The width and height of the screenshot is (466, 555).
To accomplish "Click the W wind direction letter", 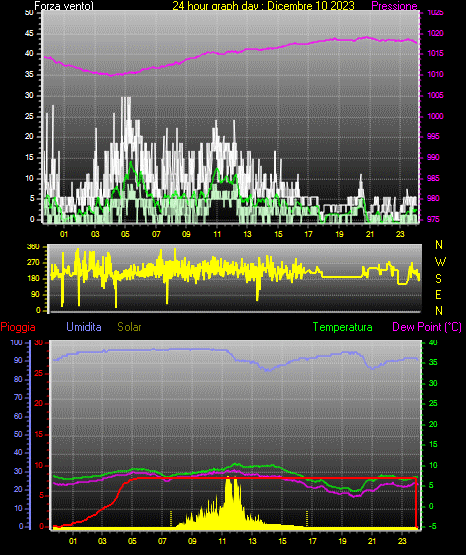I will (x=440, y=262).
